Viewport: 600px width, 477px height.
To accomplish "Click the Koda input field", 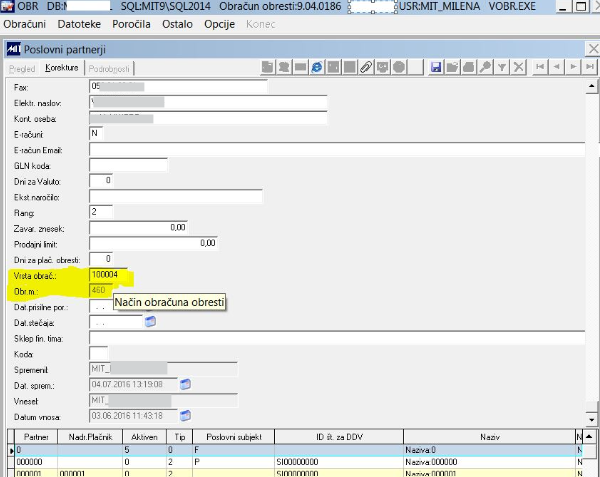I will [x=99, y=353].
